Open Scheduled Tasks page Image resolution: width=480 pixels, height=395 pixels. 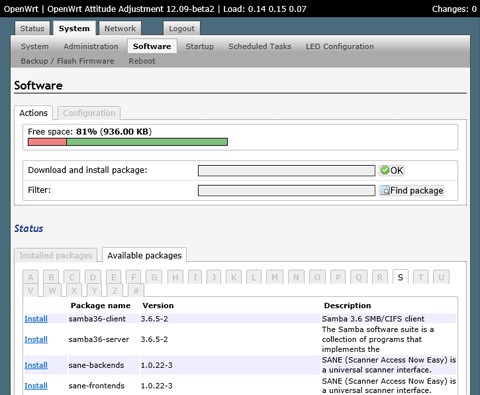(x=260, y=46)
